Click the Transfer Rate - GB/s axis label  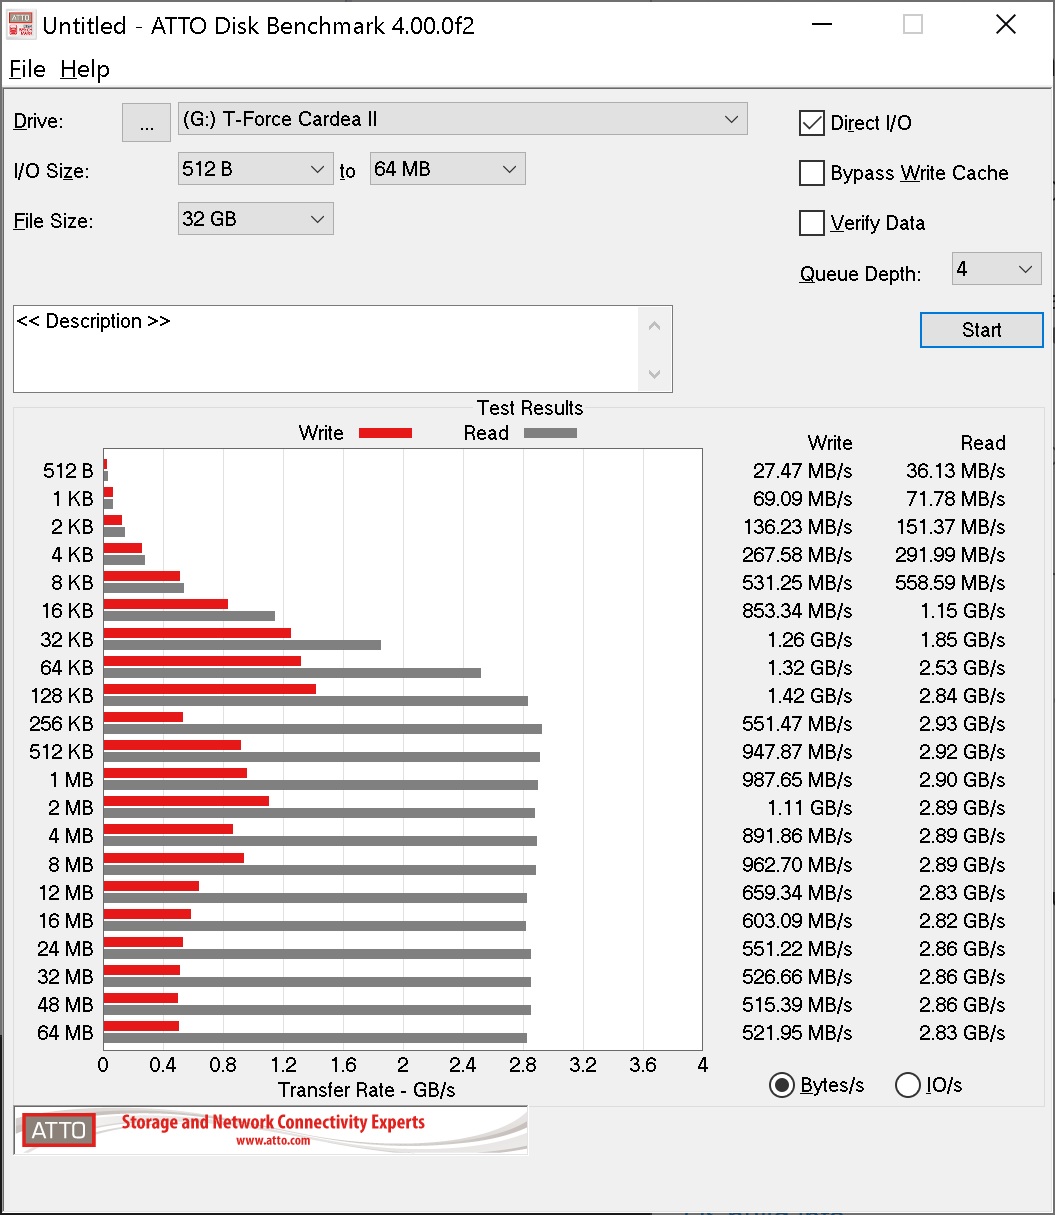(x=367, y=1090)
